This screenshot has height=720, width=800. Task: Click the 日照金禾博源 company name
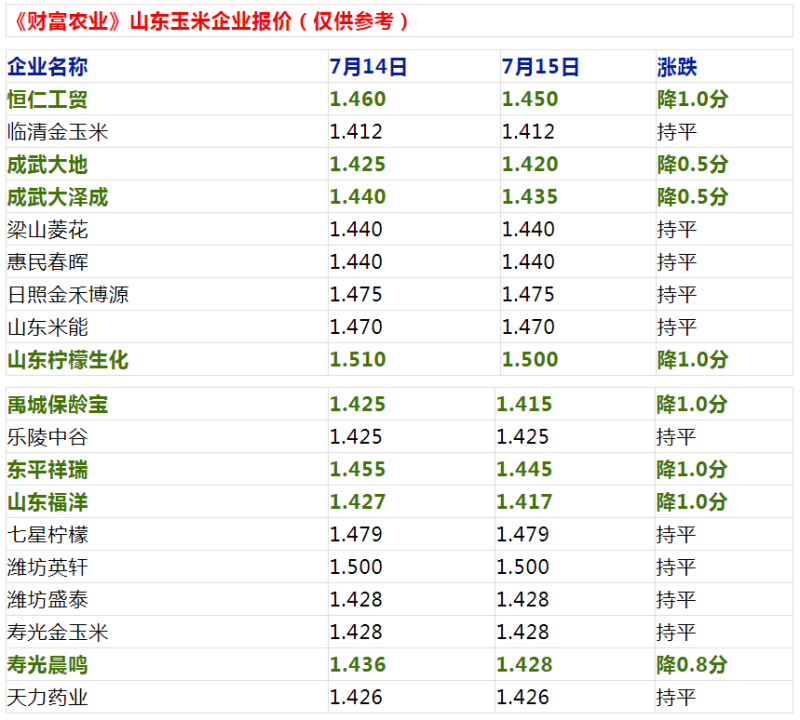(68, 295)
